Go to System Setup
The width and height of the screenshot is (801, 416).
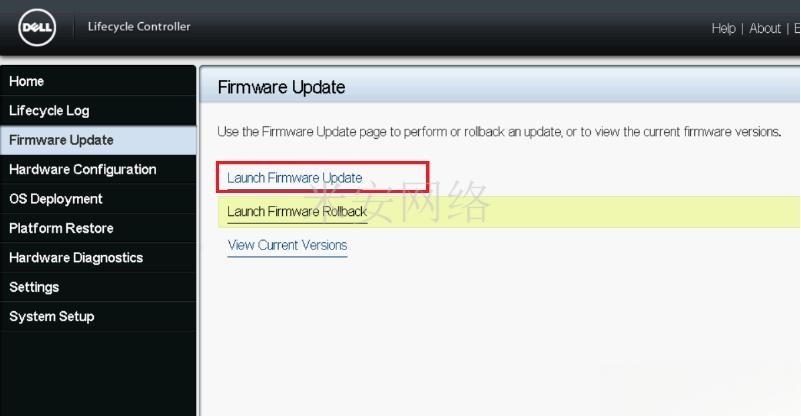(x=98, y=316)
